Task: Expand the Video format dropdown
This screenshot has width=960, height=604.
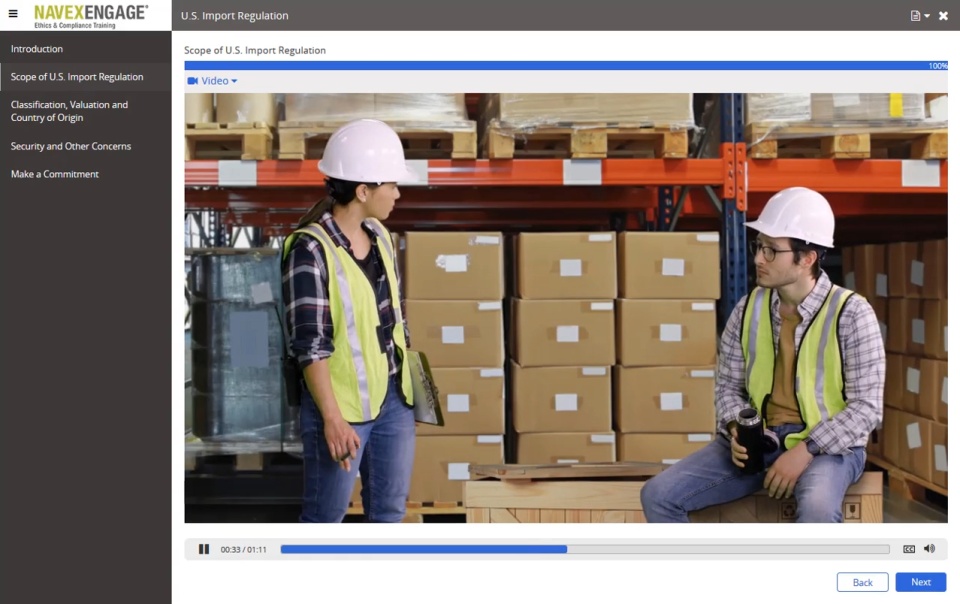Action: tap(212, 81)
